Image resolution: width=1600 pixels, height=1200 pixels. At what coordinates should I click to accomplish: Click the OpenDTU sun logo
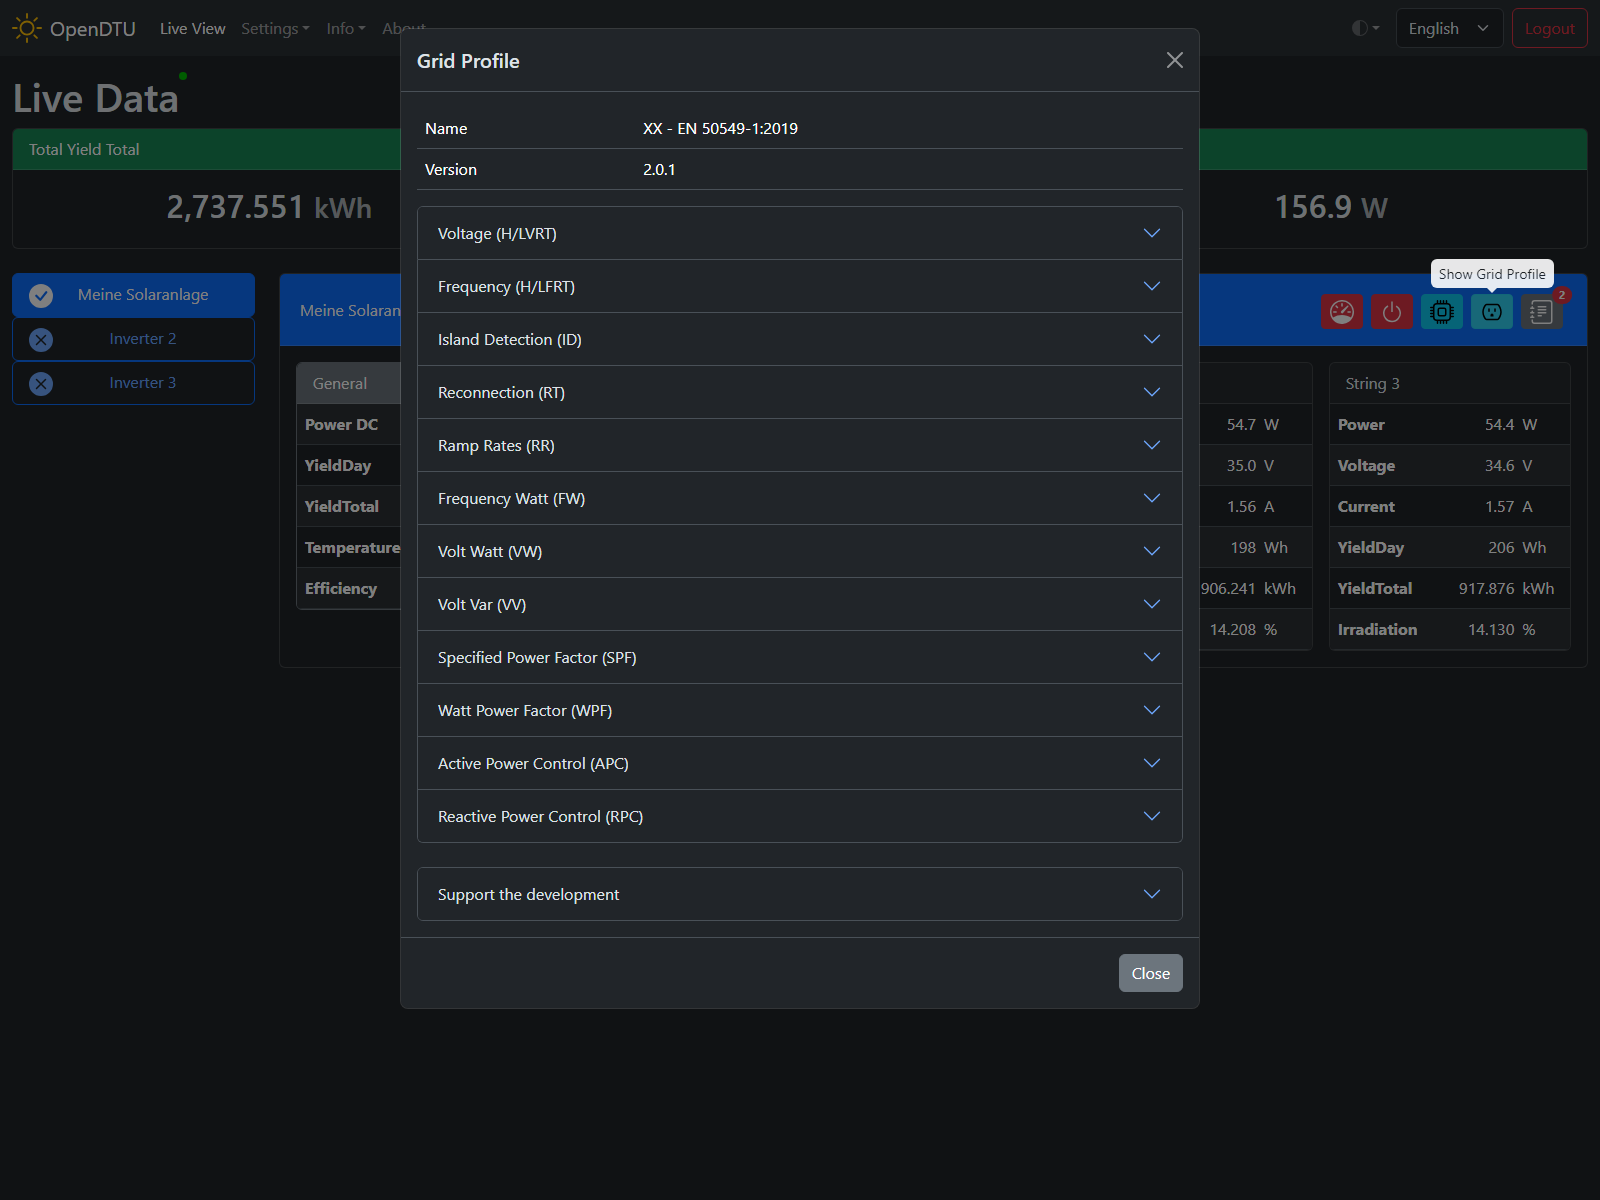tap(27, 29)
